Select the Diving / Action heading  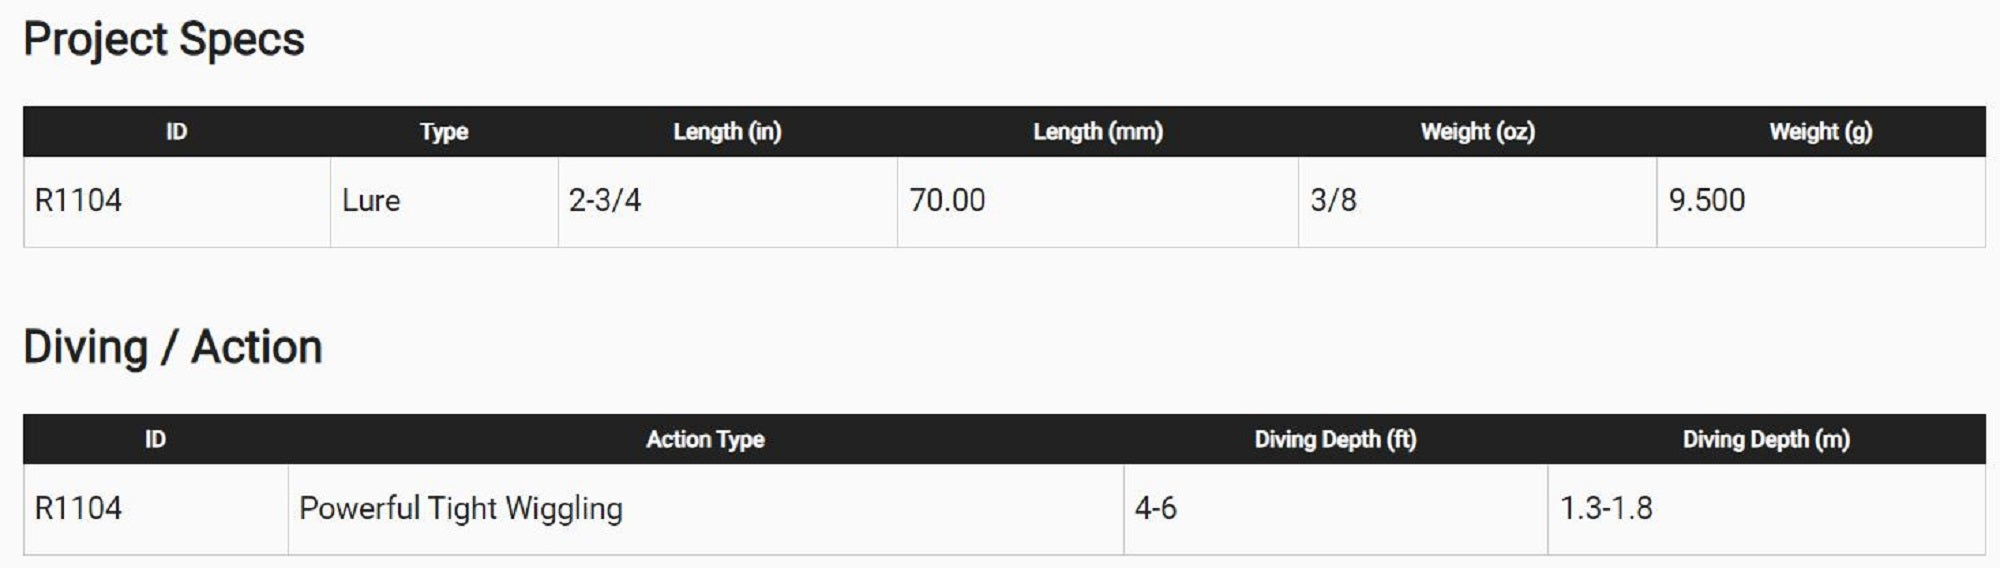point(173,348)
